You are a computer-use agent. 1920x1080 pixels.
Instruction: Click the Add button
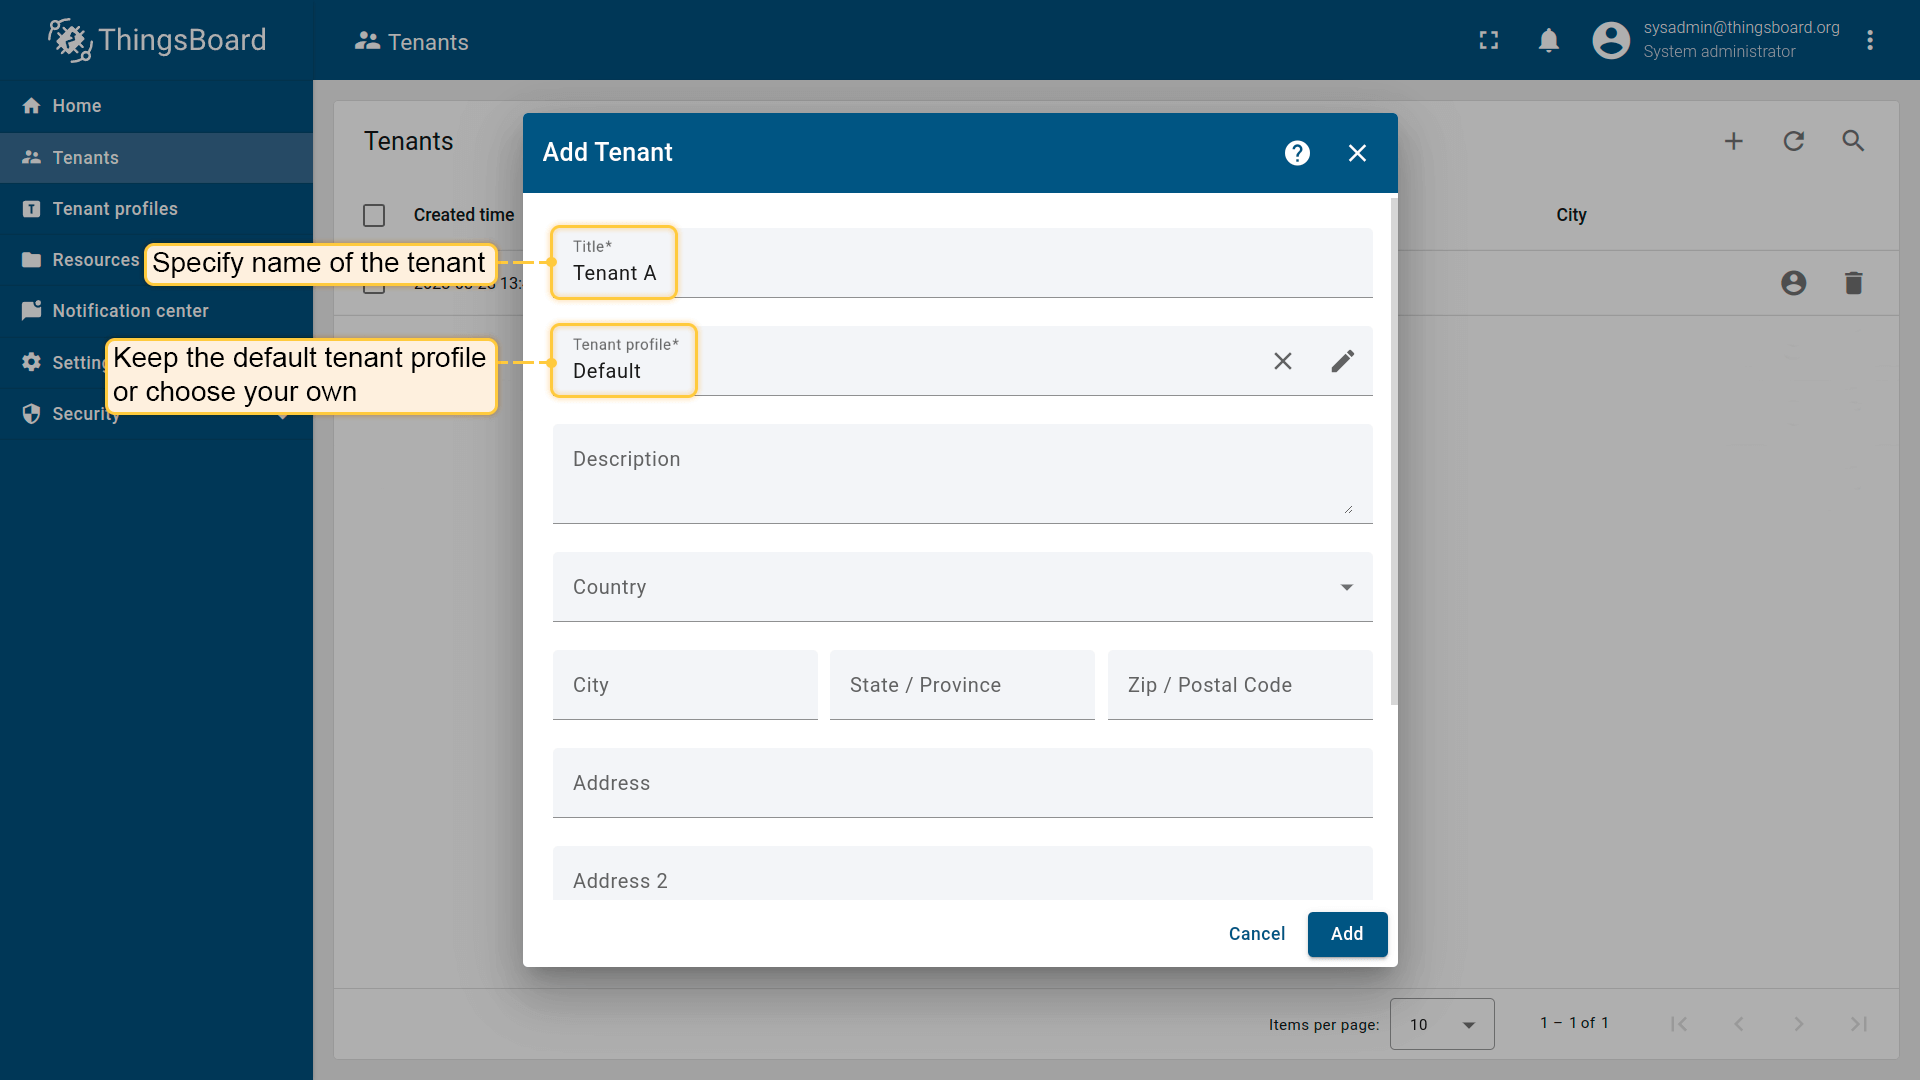1346,934
